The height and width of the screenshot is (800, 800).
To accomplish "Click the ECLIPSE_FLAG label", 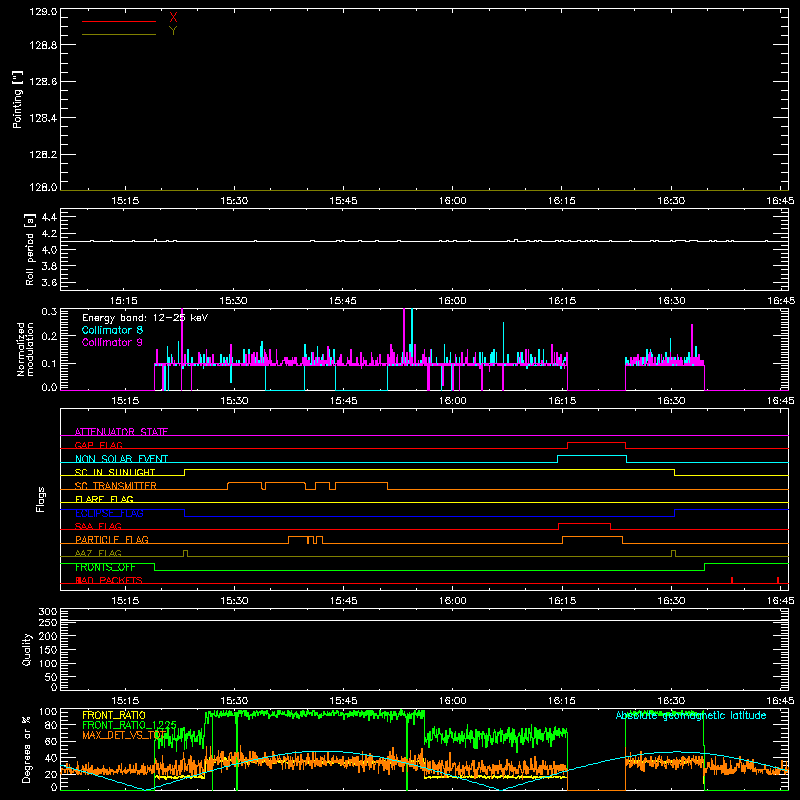I will click(109, 513).
